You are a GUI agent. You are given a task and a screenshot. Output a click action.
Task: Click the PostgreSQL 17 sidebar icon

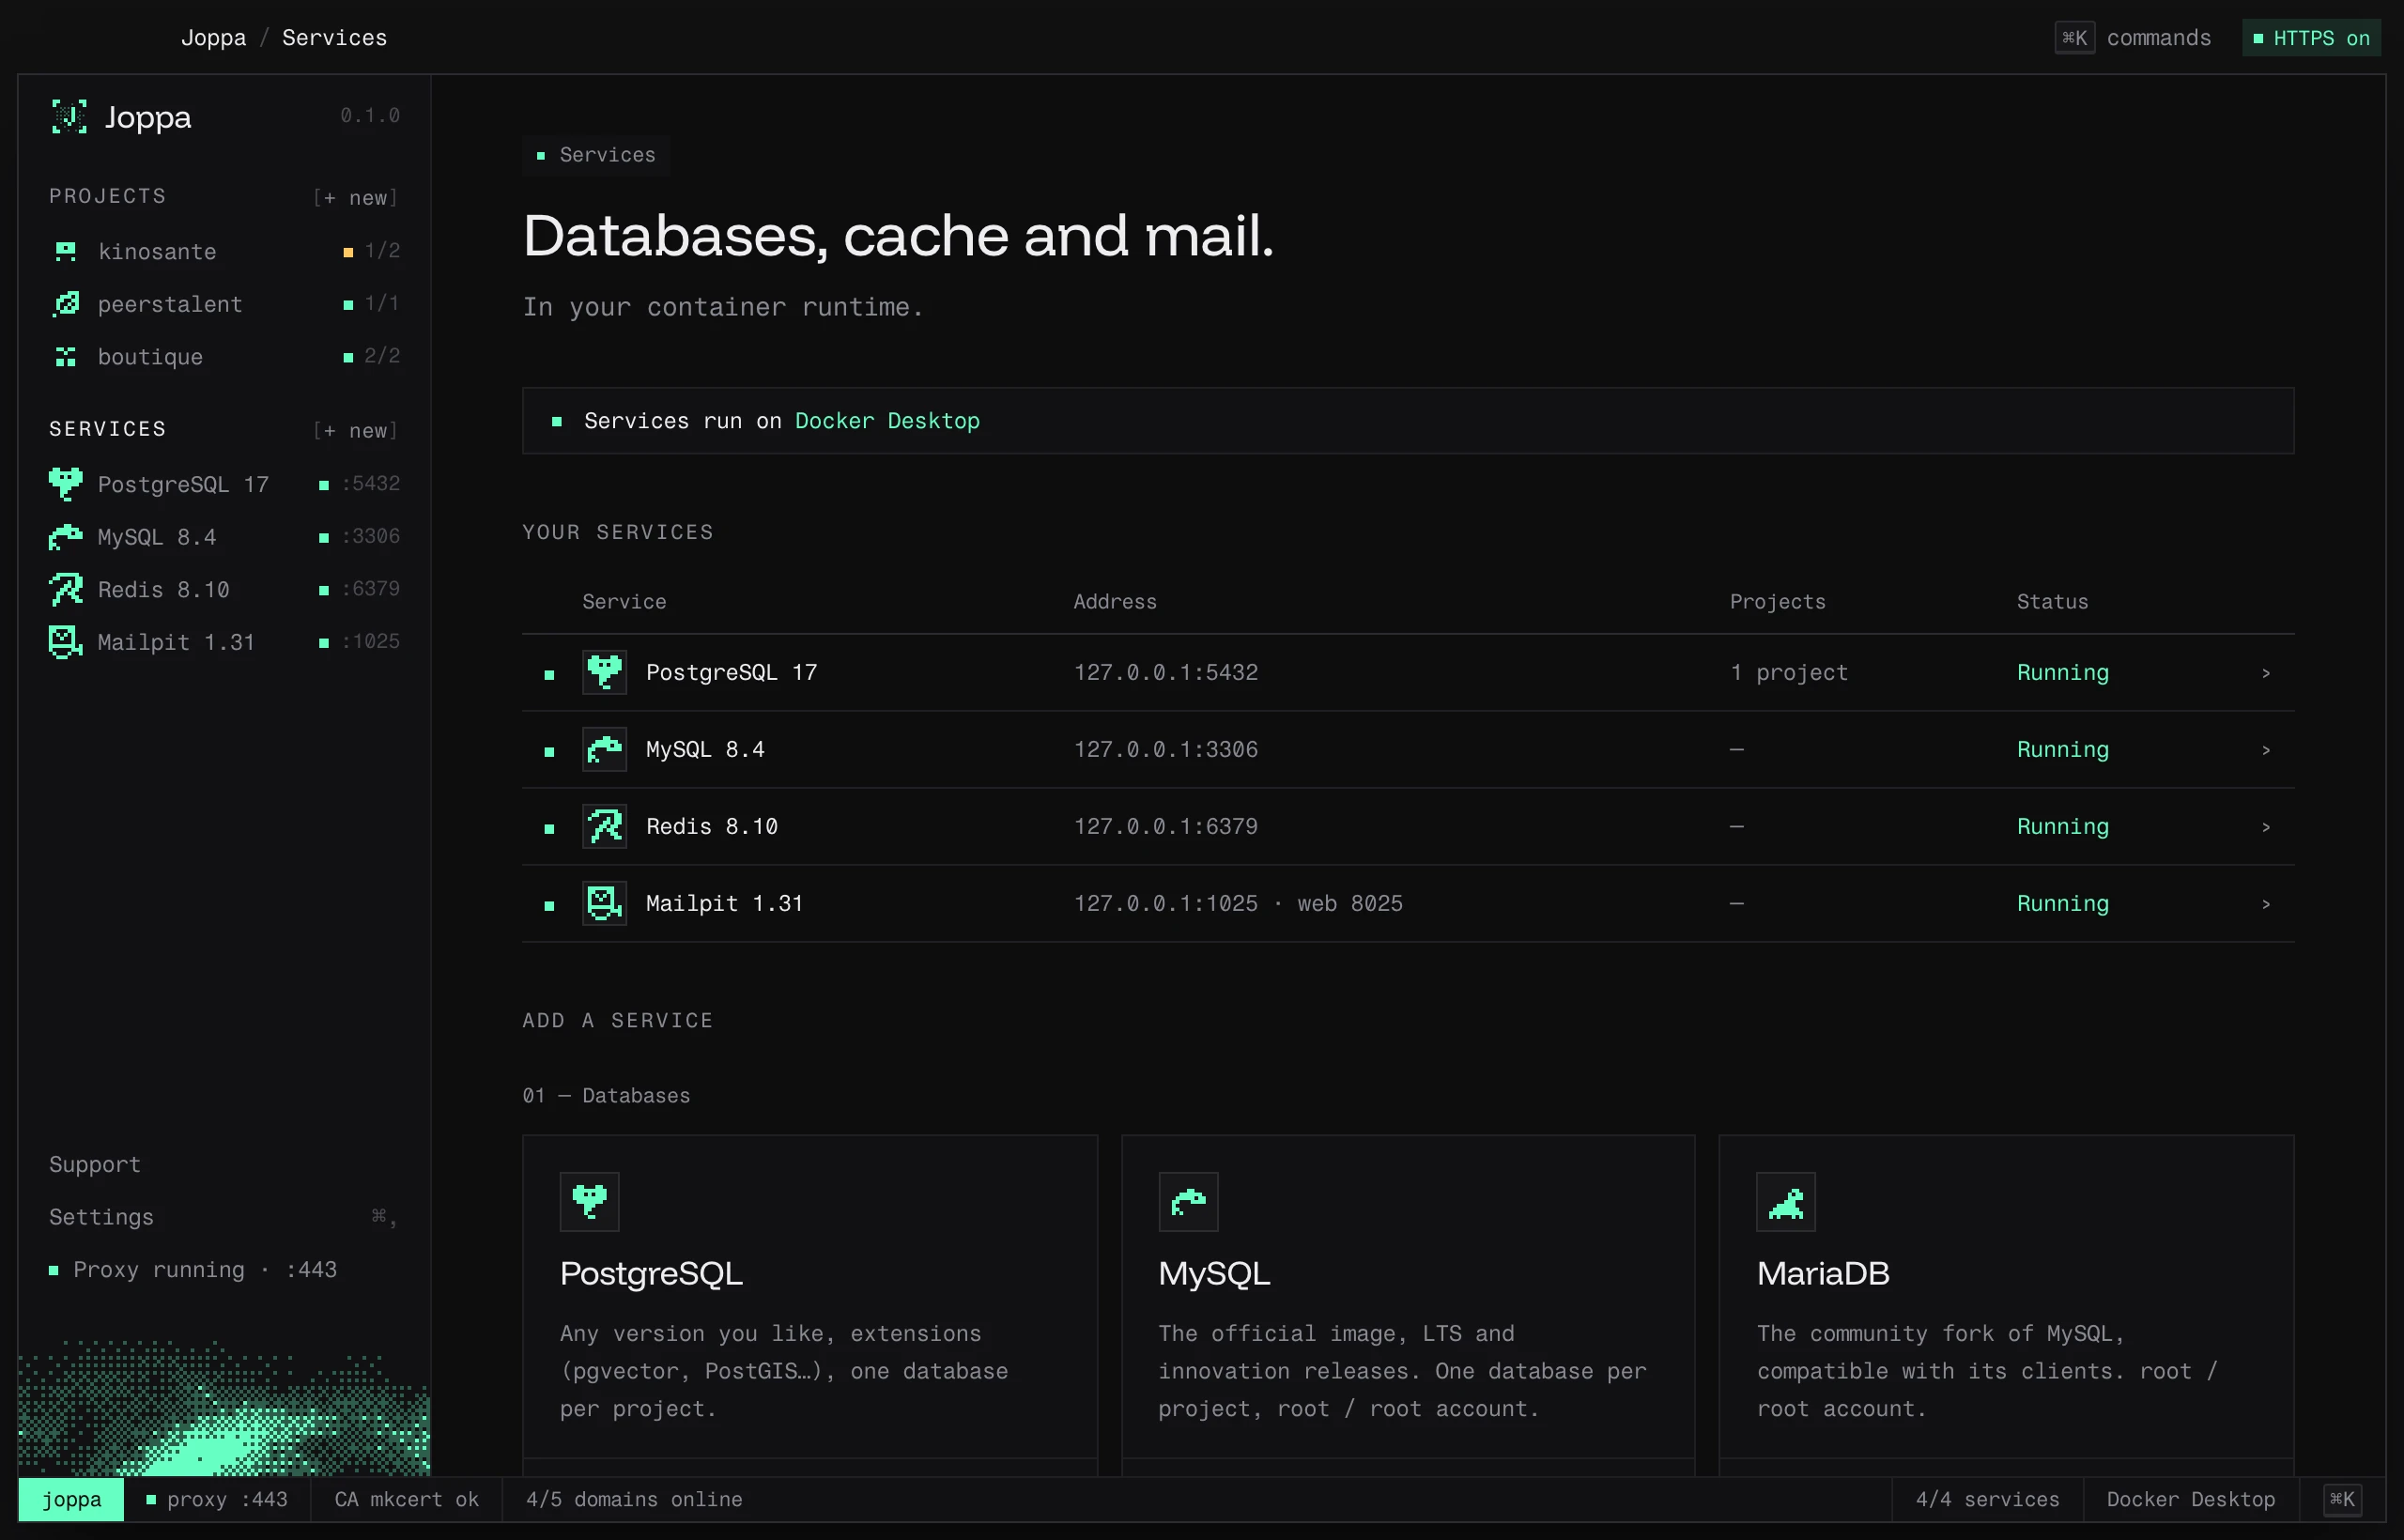coord(66,484)
